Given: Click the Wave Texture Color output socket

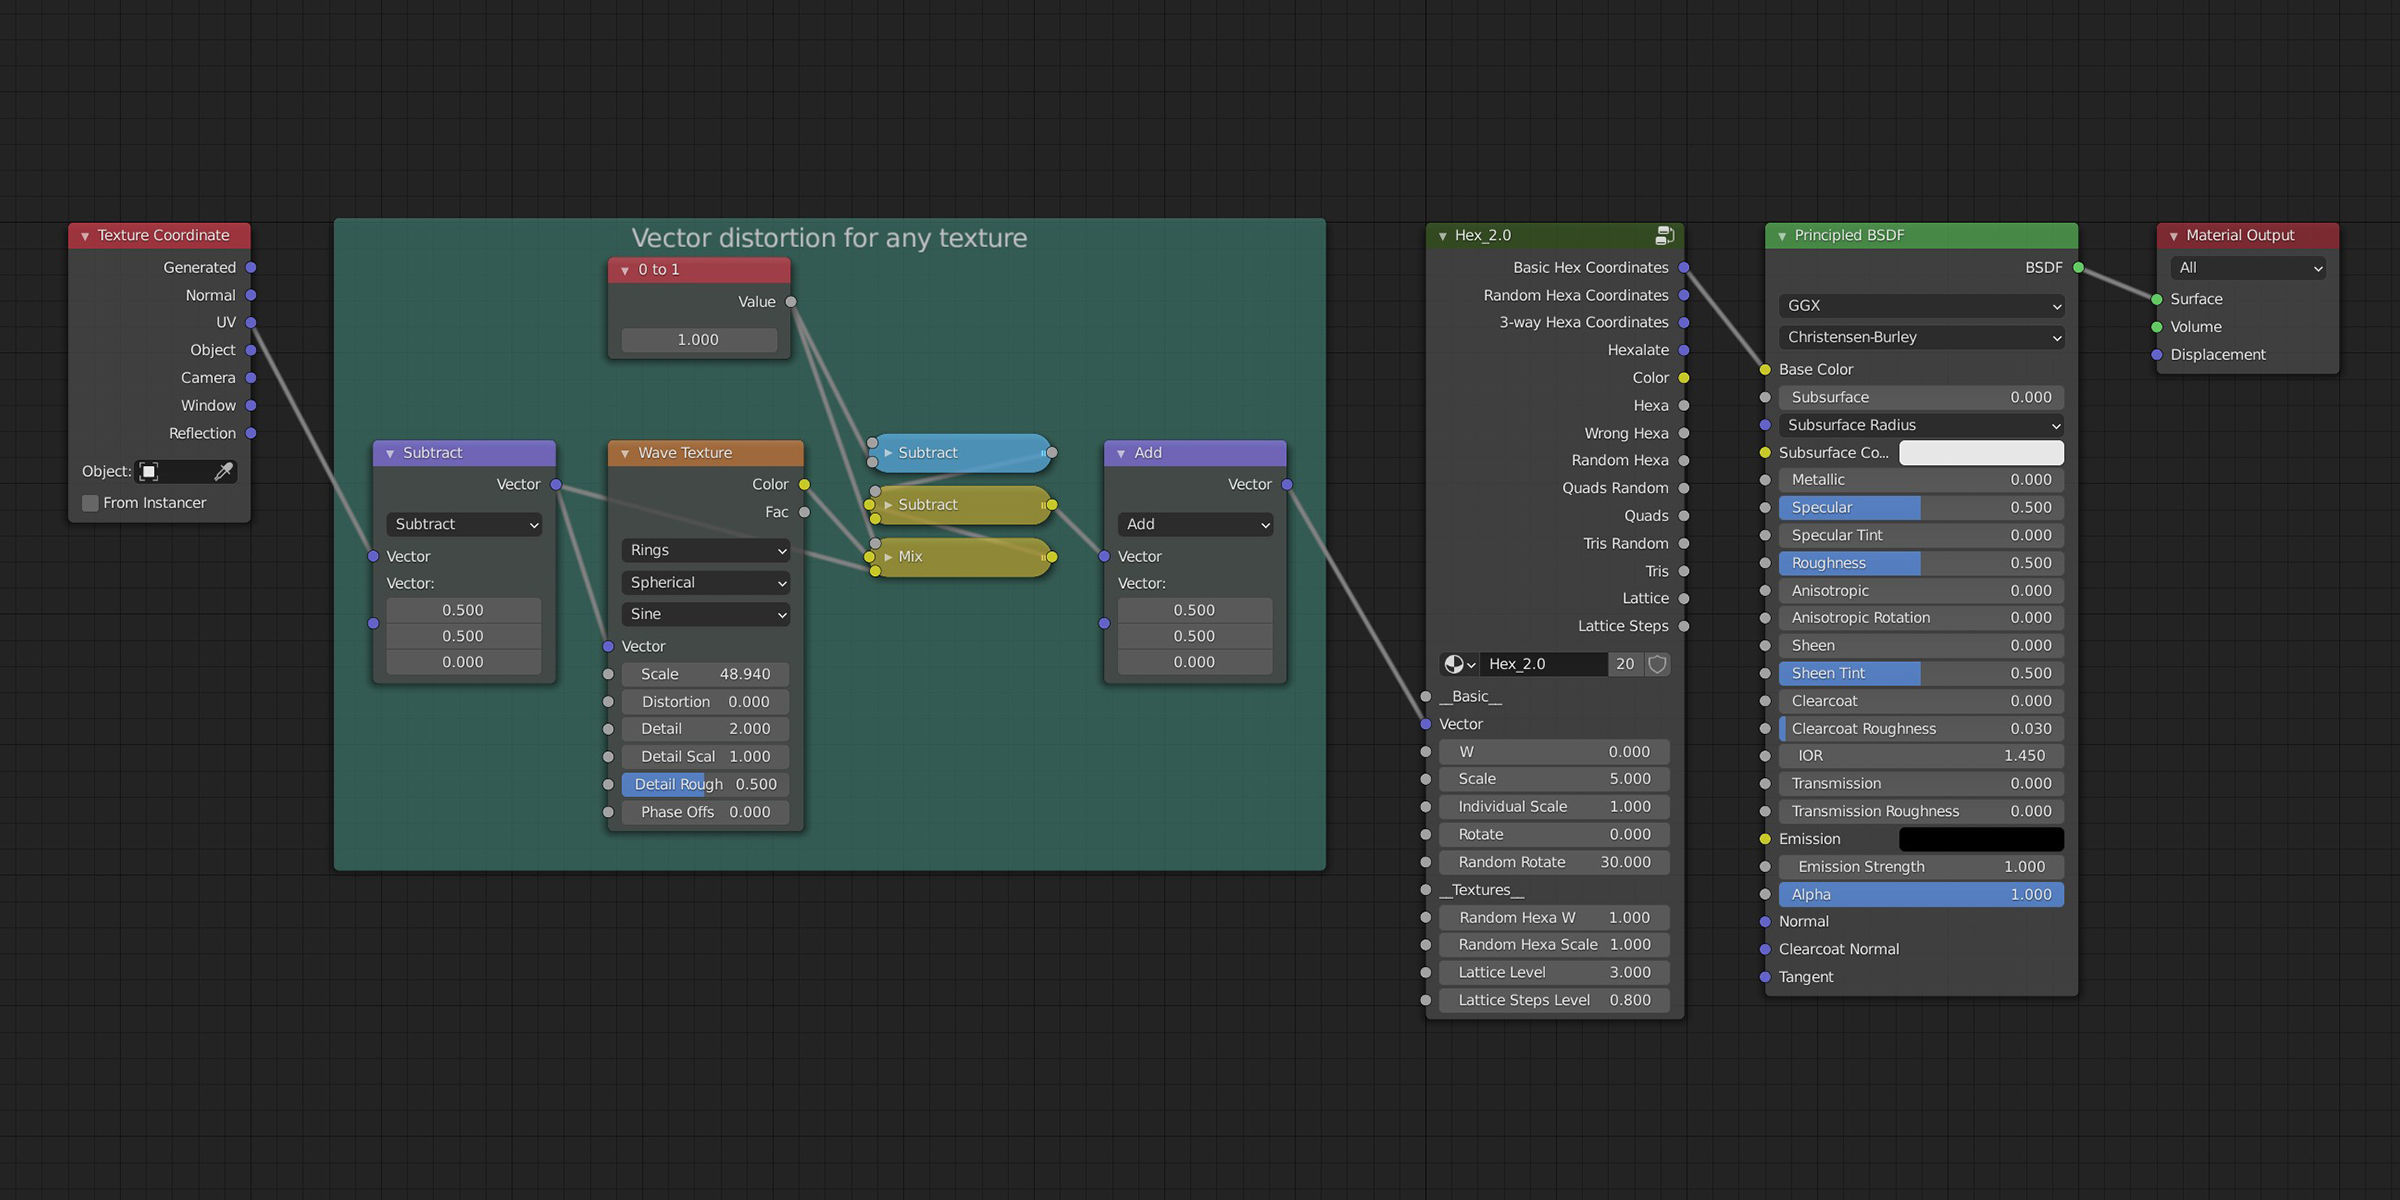Looking at the screenshot, I should pos(804,484).
